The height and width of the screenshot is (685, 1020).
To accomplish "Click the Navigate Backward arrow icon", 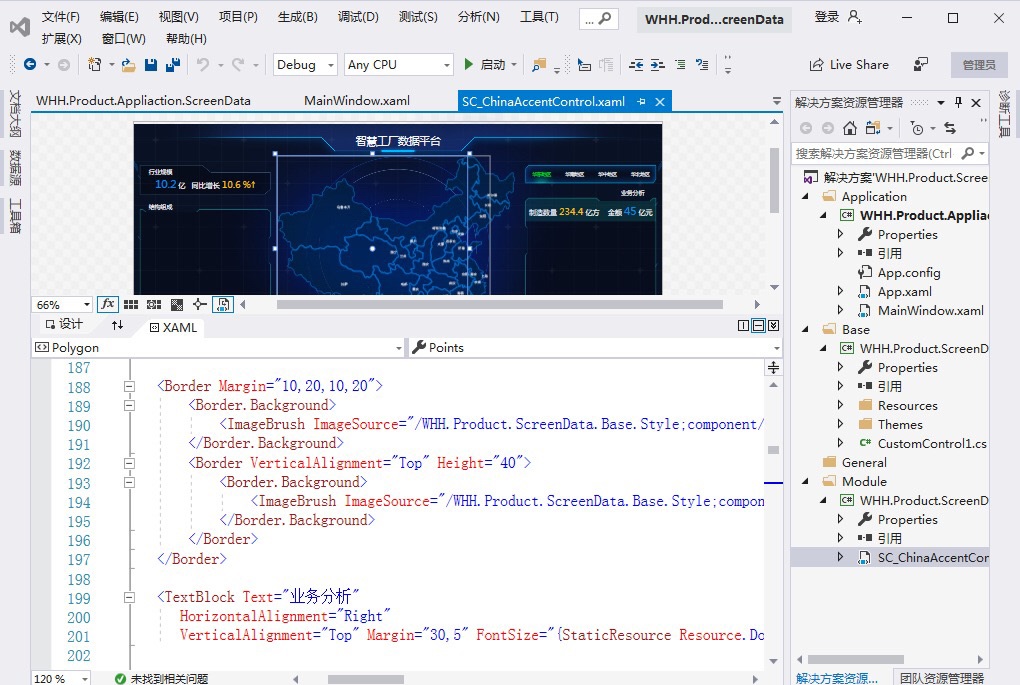I will [x=29, y=65].
